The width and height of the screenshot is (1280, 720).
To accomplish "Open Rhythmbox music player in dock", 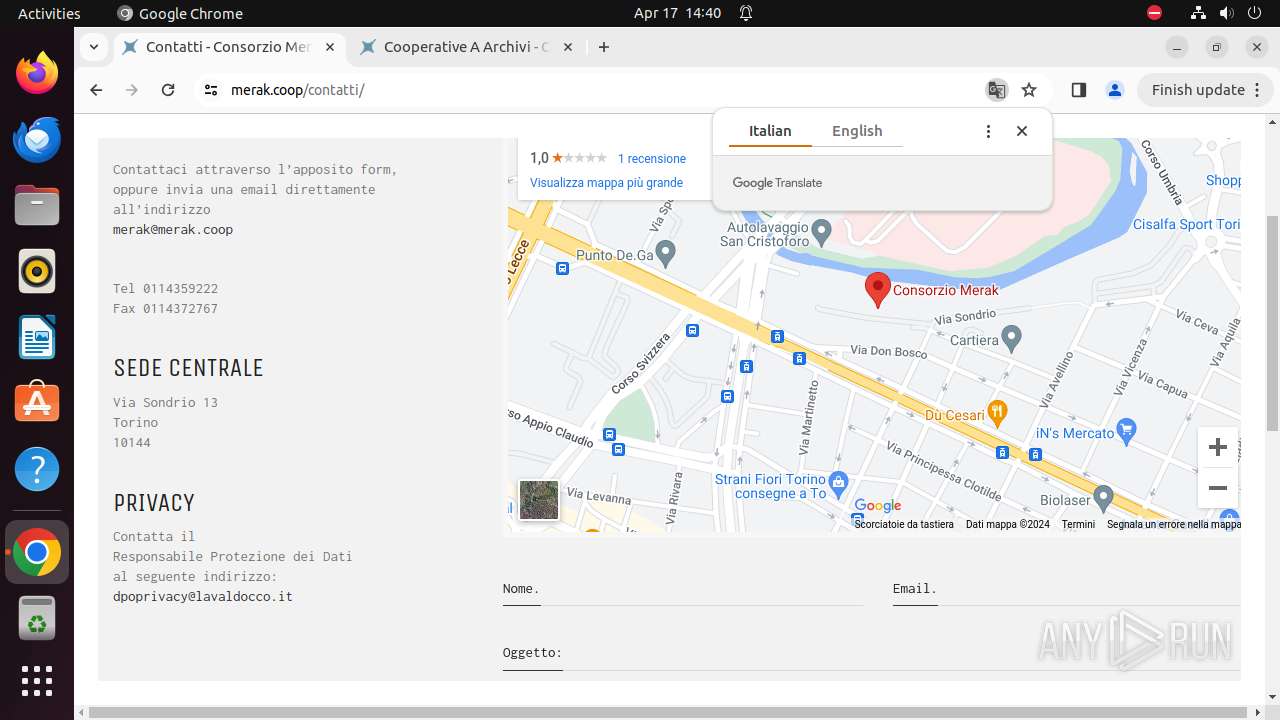I will tap(37, 271).
